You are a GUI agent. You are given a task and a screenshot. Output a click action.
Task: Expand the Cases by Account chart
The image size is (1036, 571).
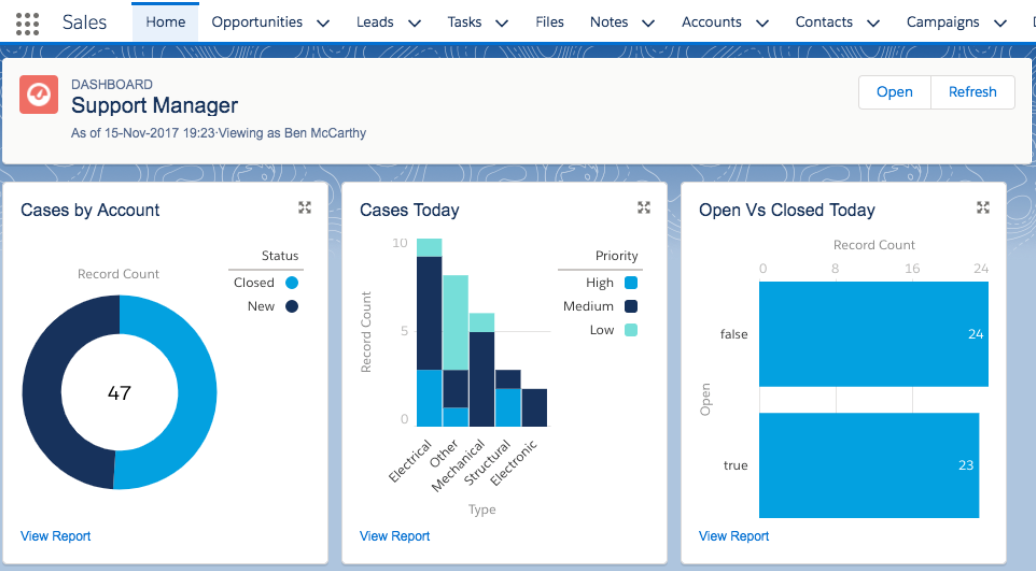305,208
